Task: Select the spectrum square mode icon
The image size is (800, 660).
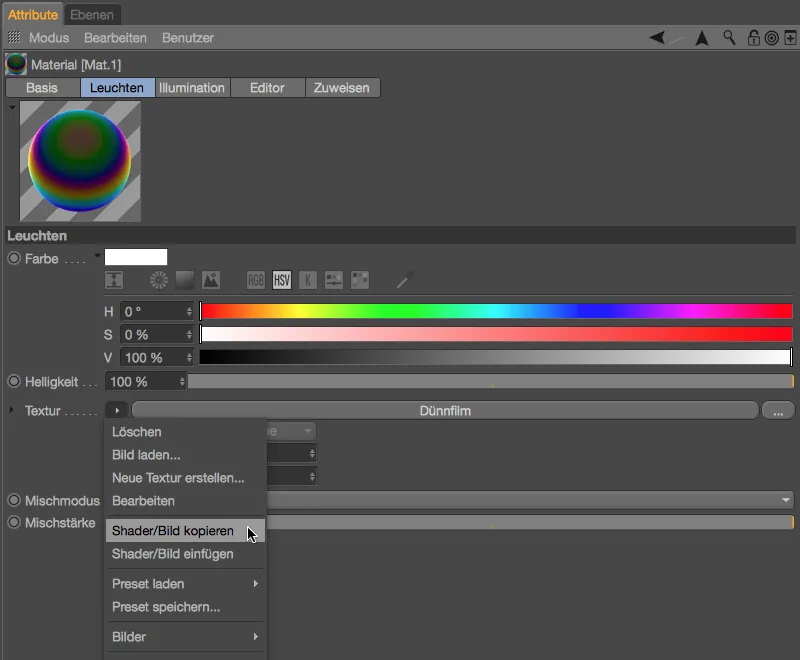Action: (x=185, y=280)
